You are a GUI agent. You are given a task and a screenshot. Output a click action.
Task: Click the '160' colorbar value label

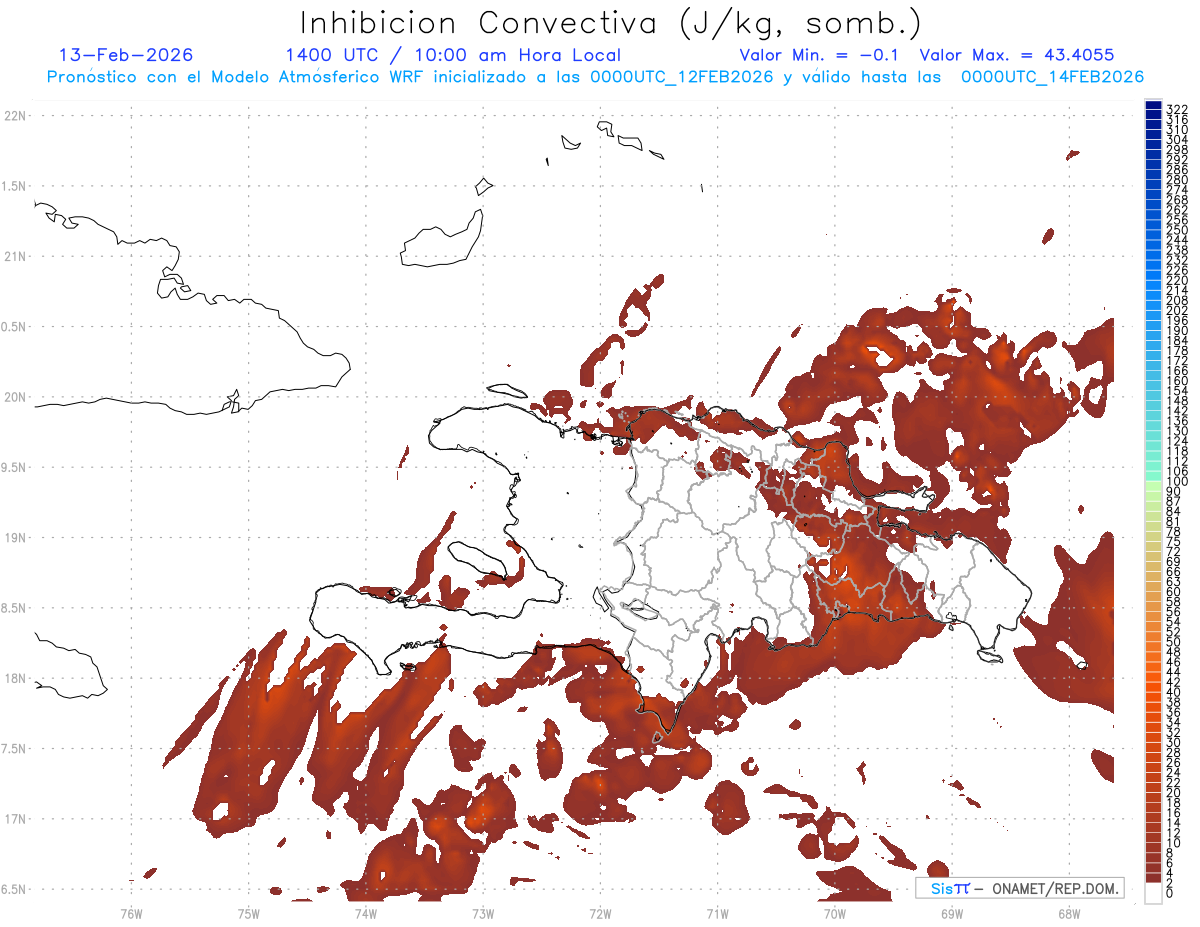click(1176, 381)
